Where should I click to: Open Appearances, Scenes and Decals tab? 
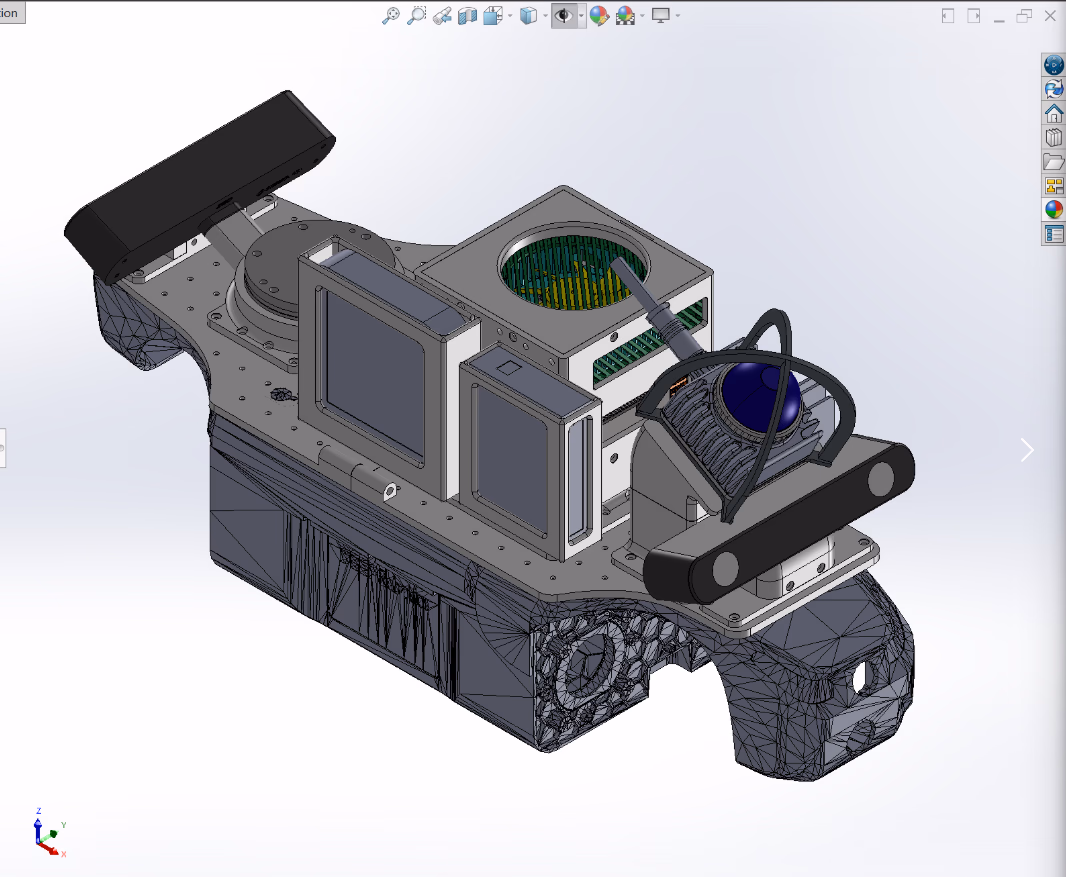1054,210
